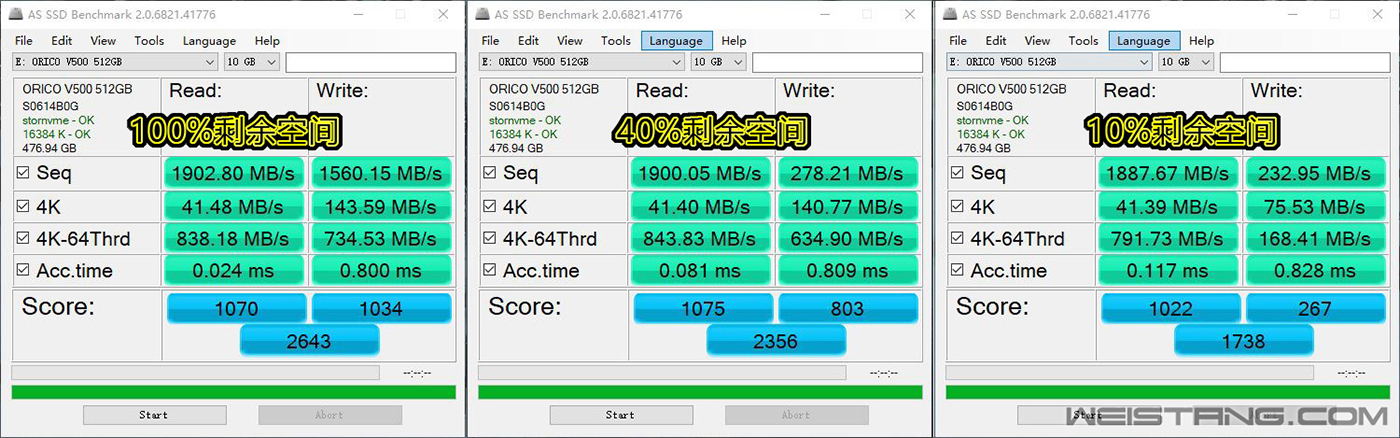Open the 10 GB size dropdown in the right window
The width and height of the screenshot is (1400, 438).
point(1186,62)
